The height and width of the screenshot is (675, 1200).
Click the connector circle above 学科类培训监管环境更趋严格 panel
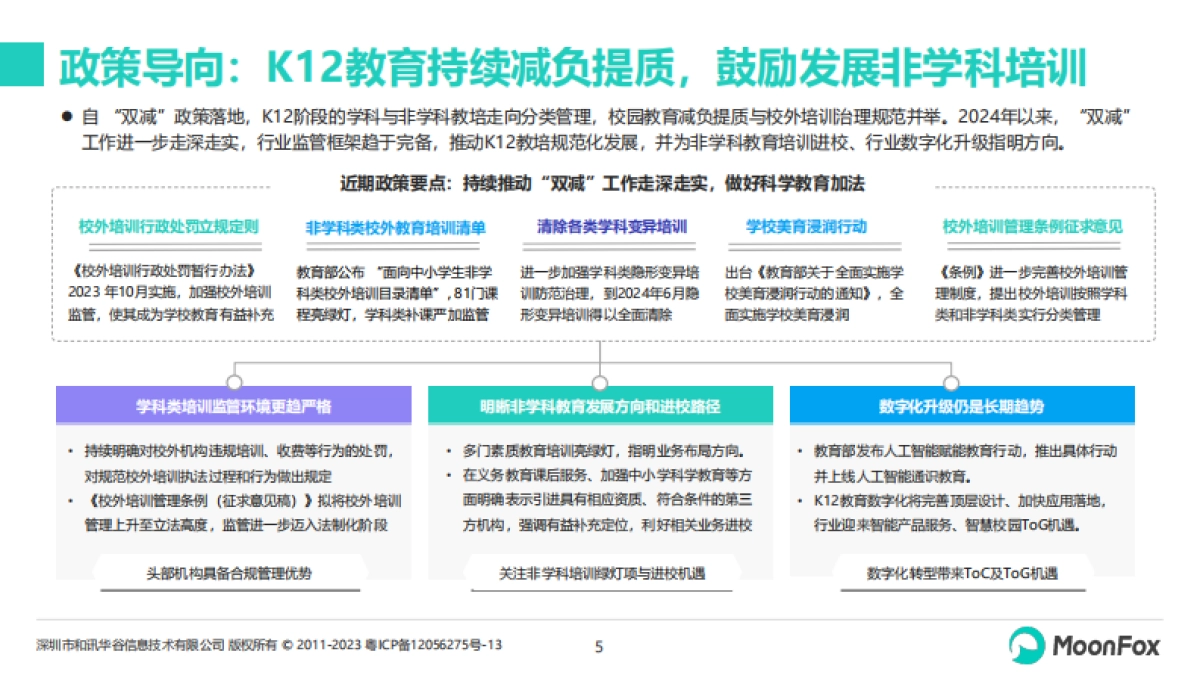pyautogui.click(x=236, y=380)
